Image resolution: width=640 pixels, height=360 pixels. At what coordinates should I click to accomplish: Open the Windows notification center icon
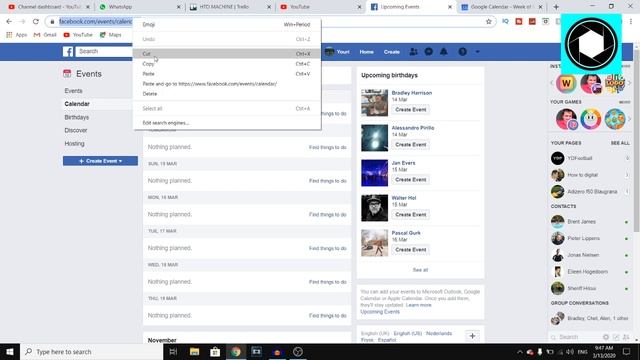pos(627,351)
